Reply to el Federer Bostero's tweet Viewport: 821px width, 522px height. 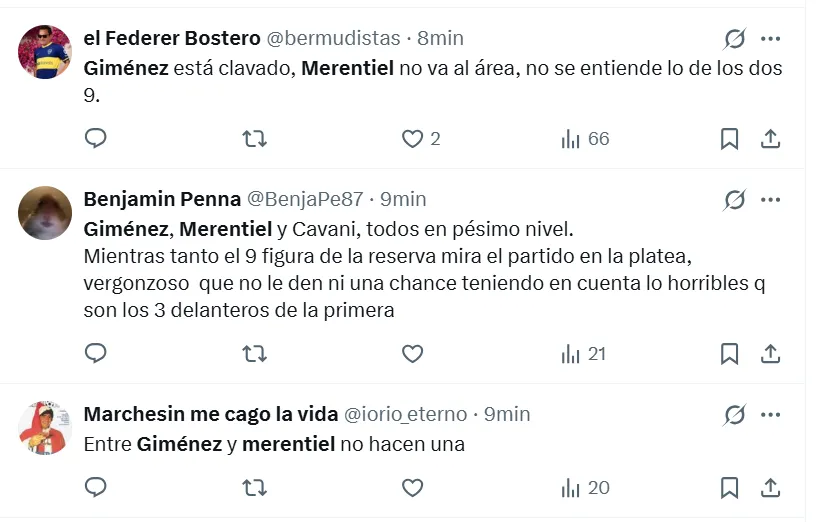(x=96, y=139)
